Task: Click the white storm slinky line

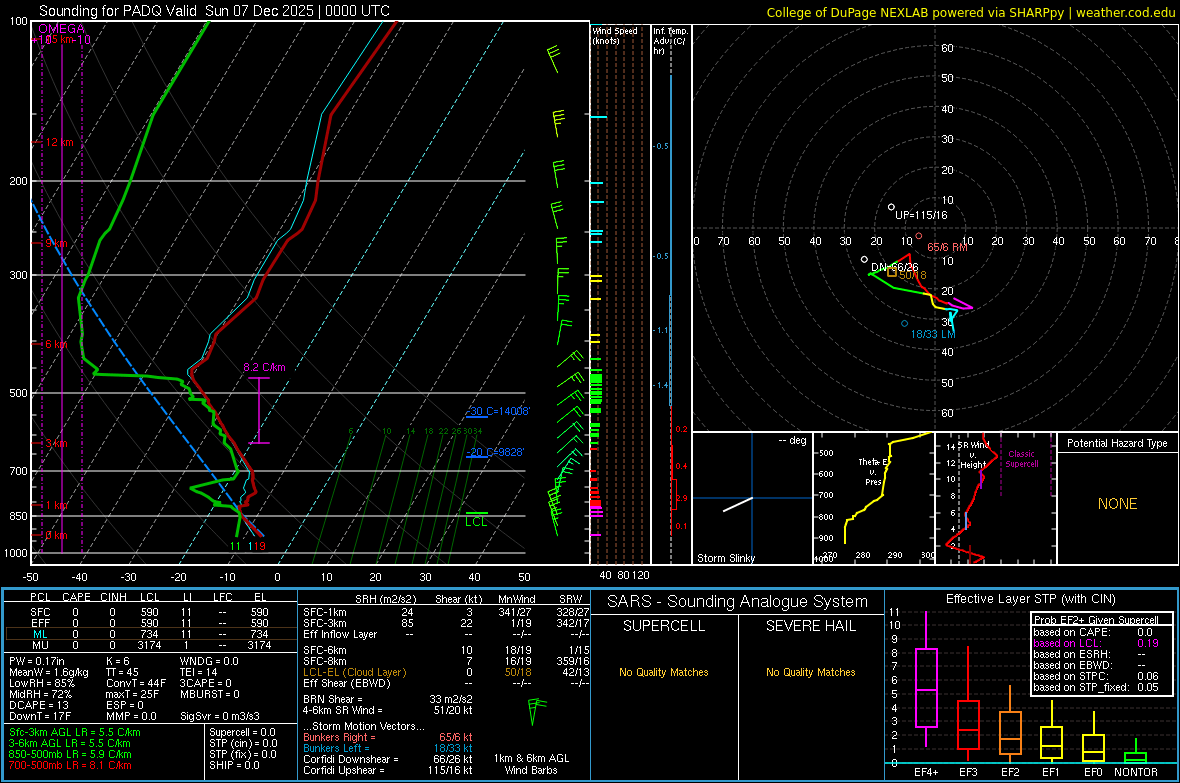Action: (x=738, y=504)
